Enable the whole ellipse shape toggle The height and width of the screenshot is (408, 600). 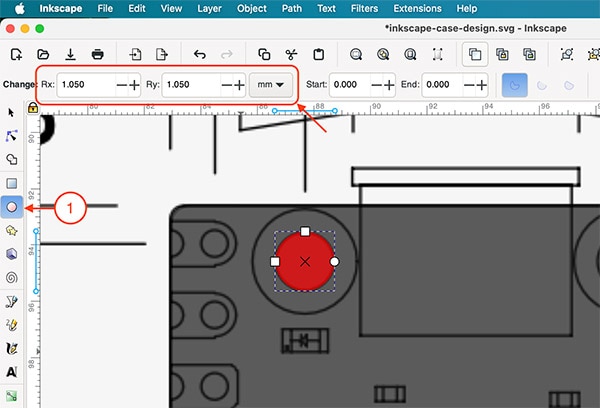click(x=514, y=86)
